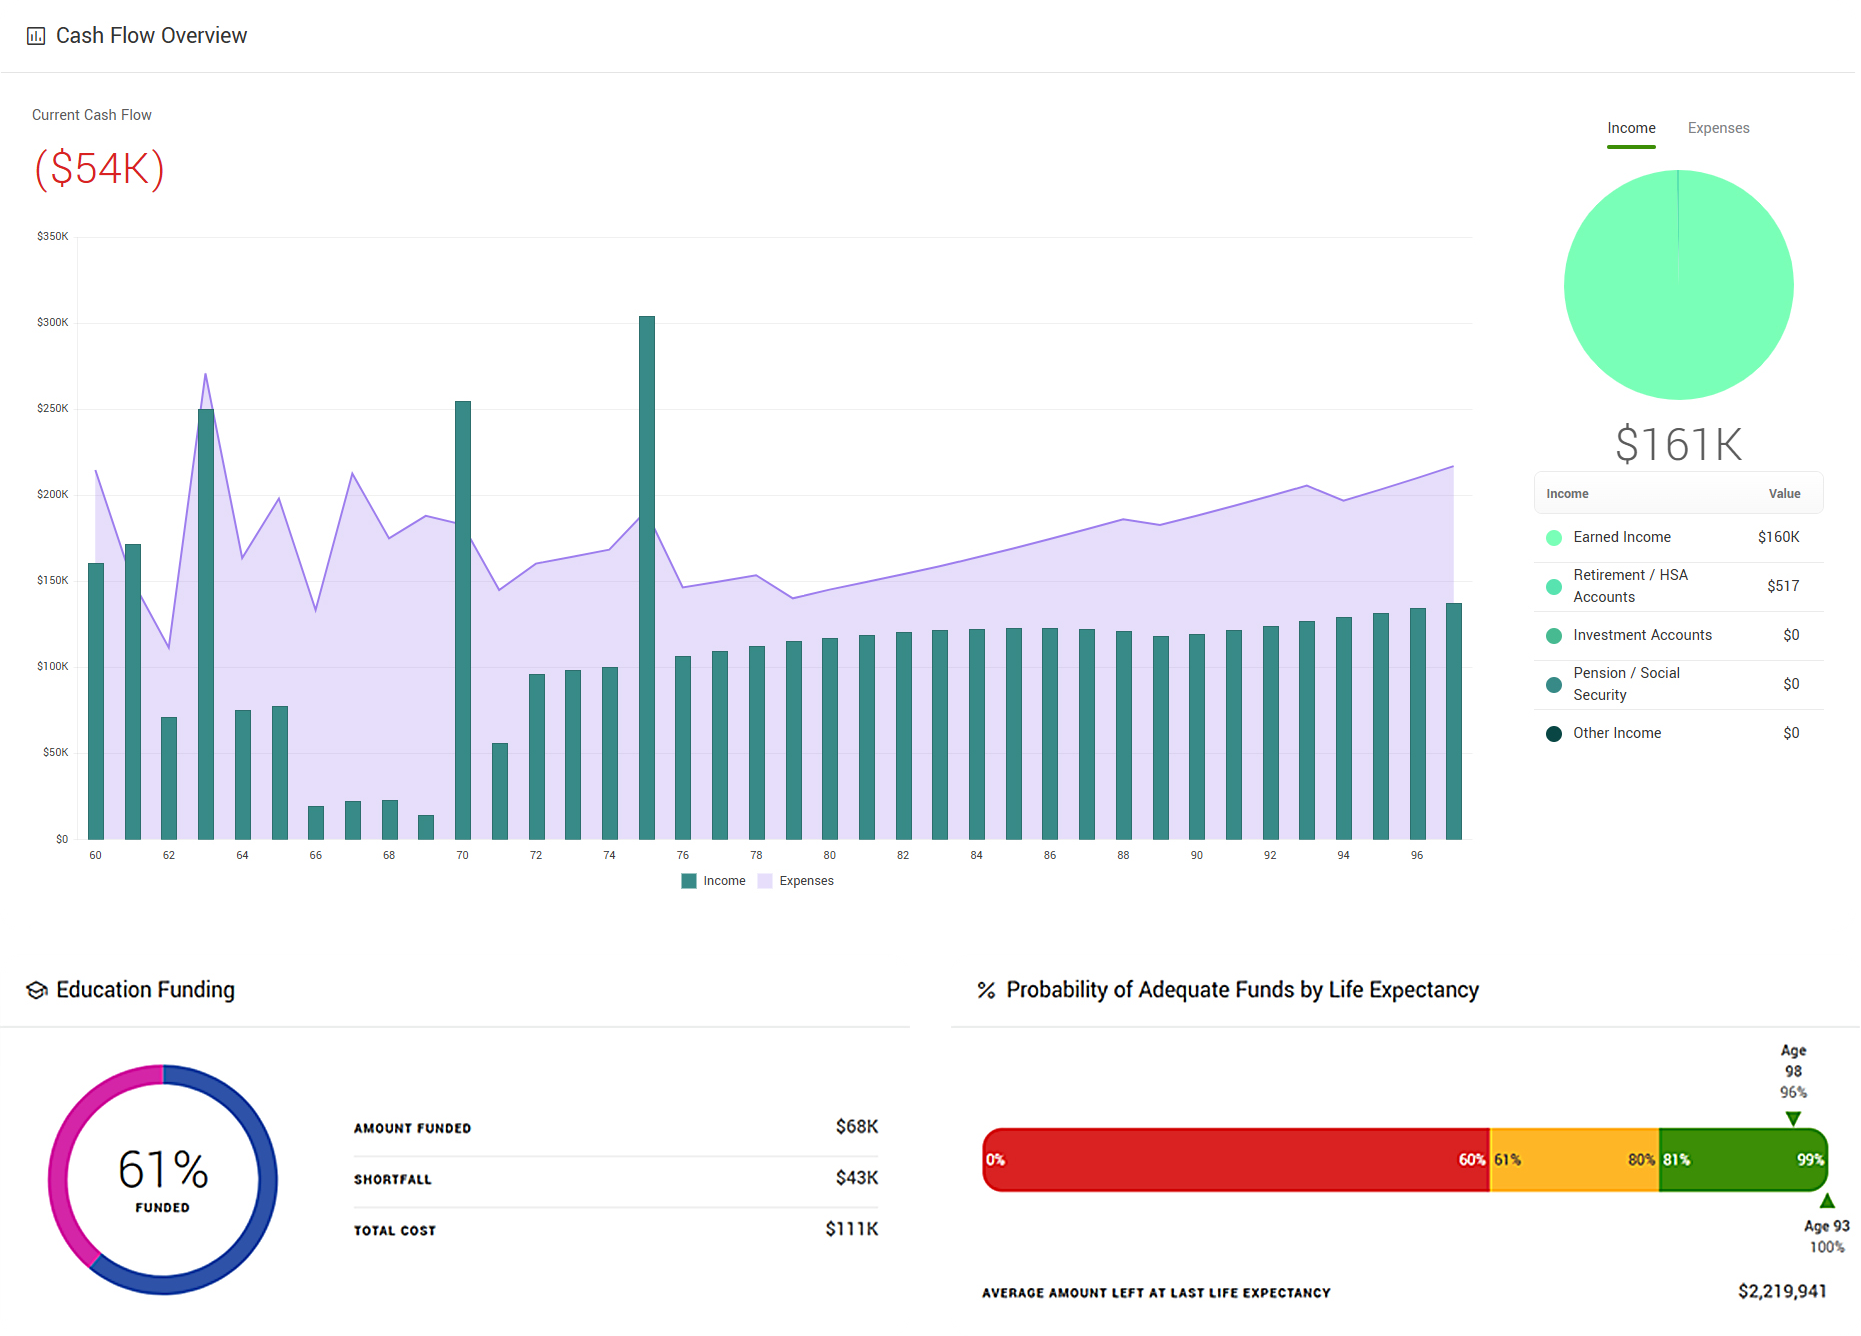This screenshot has width=1861, height=1336.
Task: Click the red 0%-60% probability segment
Action: coord(1235,1160)
